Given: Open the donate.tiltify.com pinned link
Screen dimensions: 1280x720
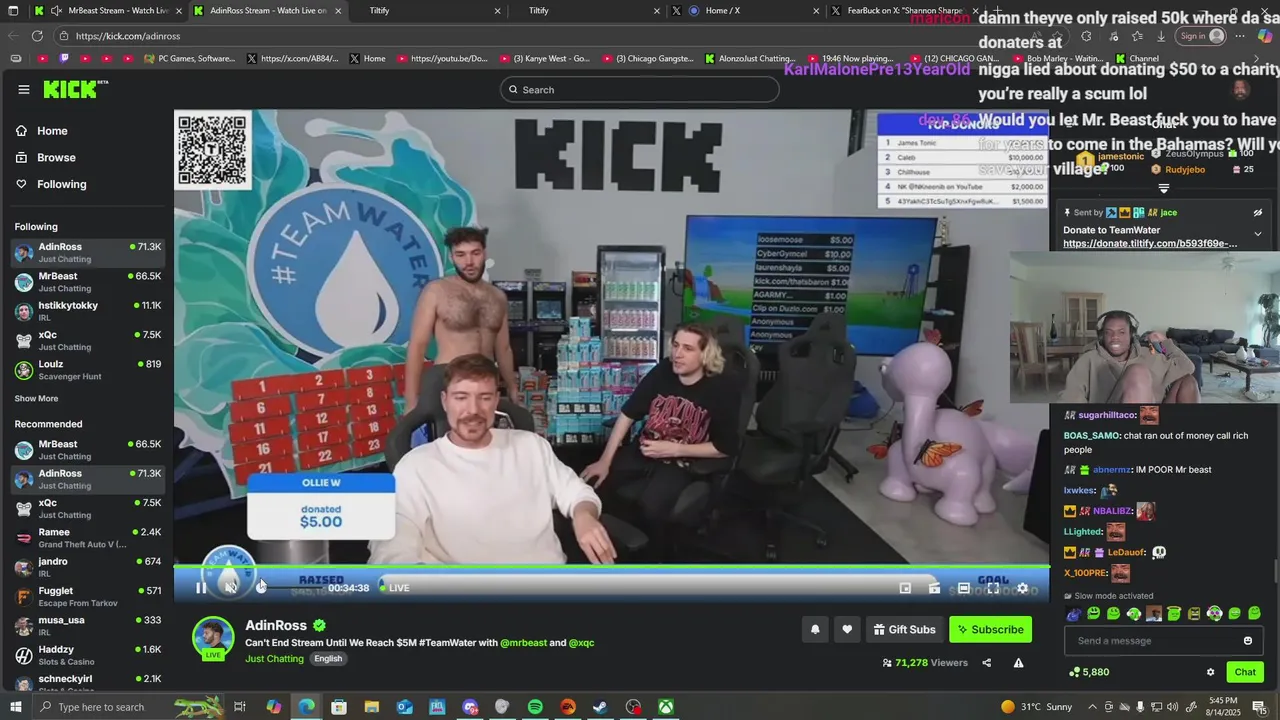Looking at the screenshot, I should click(x=1150, y=244).
